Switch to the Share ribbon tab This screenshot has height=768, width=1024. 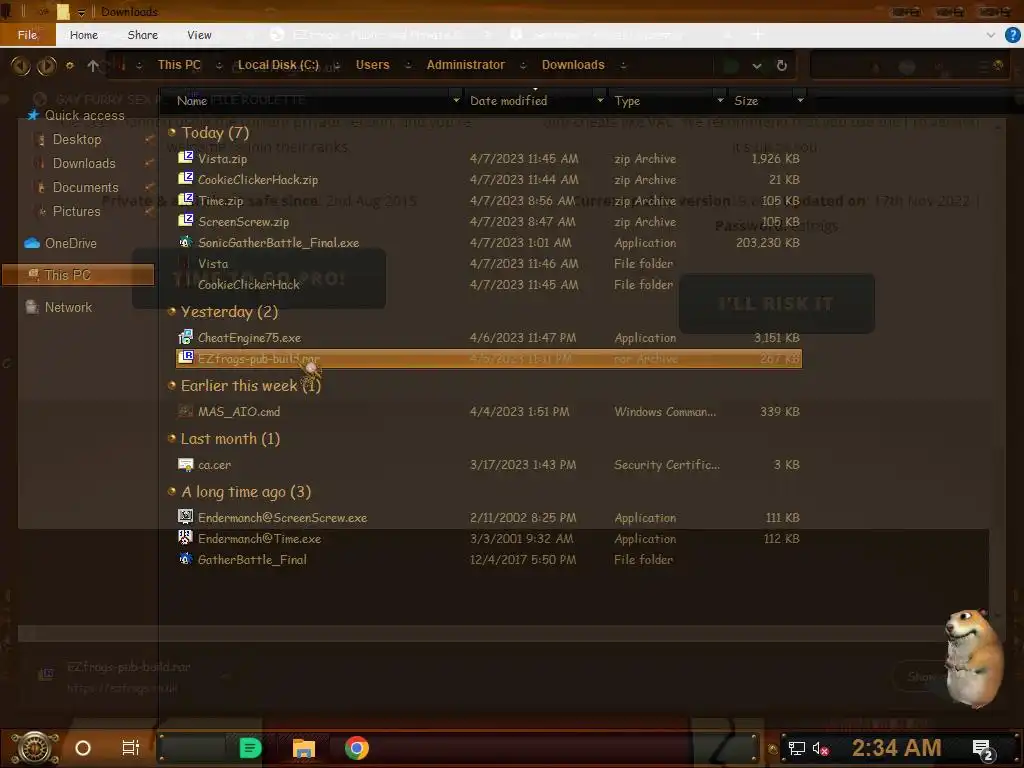142,35
